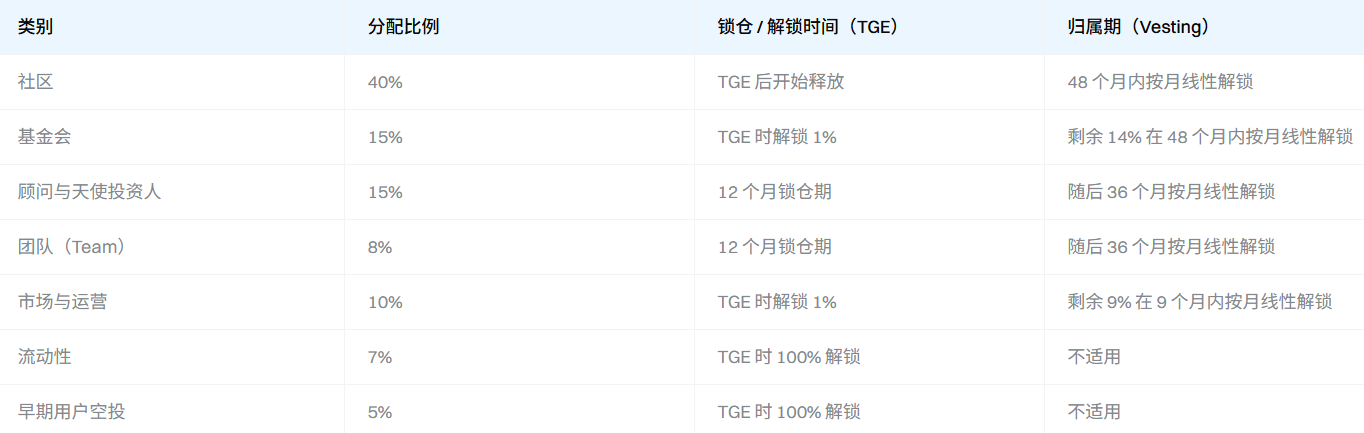Click '48 个月内按月线性解锁' in 社区 row

(1160, 82)
